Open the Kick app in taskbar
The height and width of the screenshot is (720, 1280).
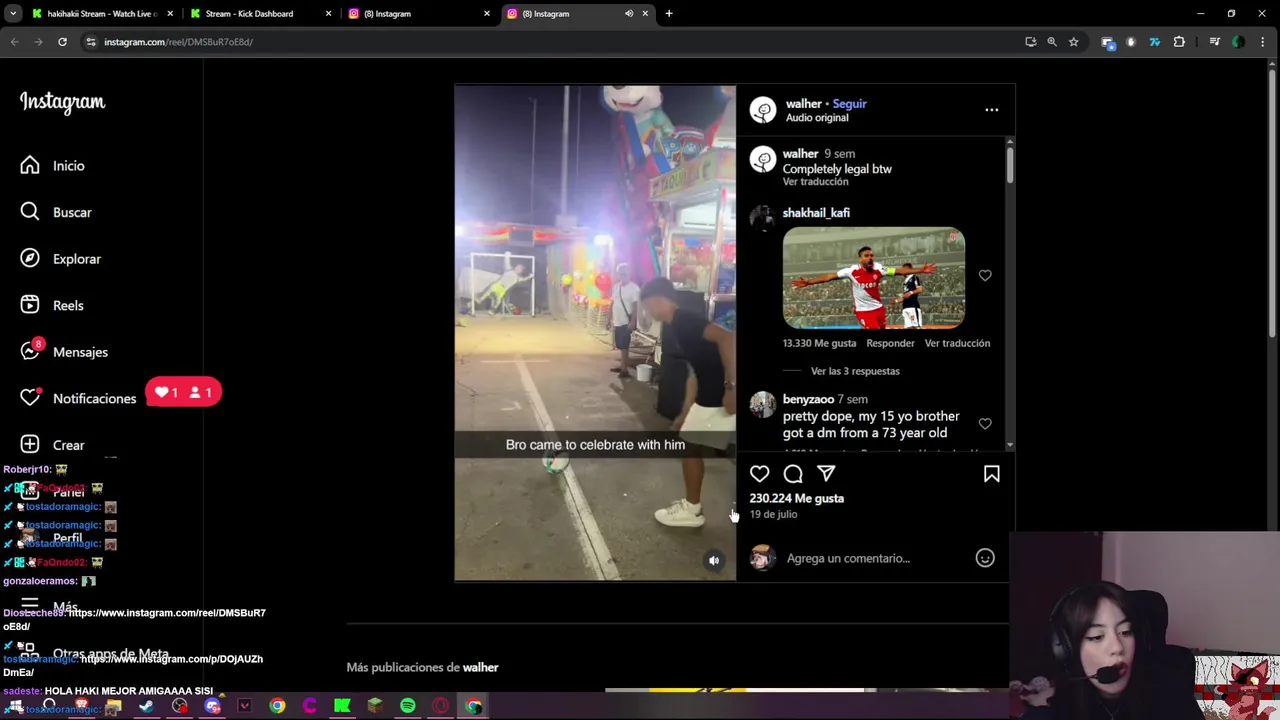(342, 706)
